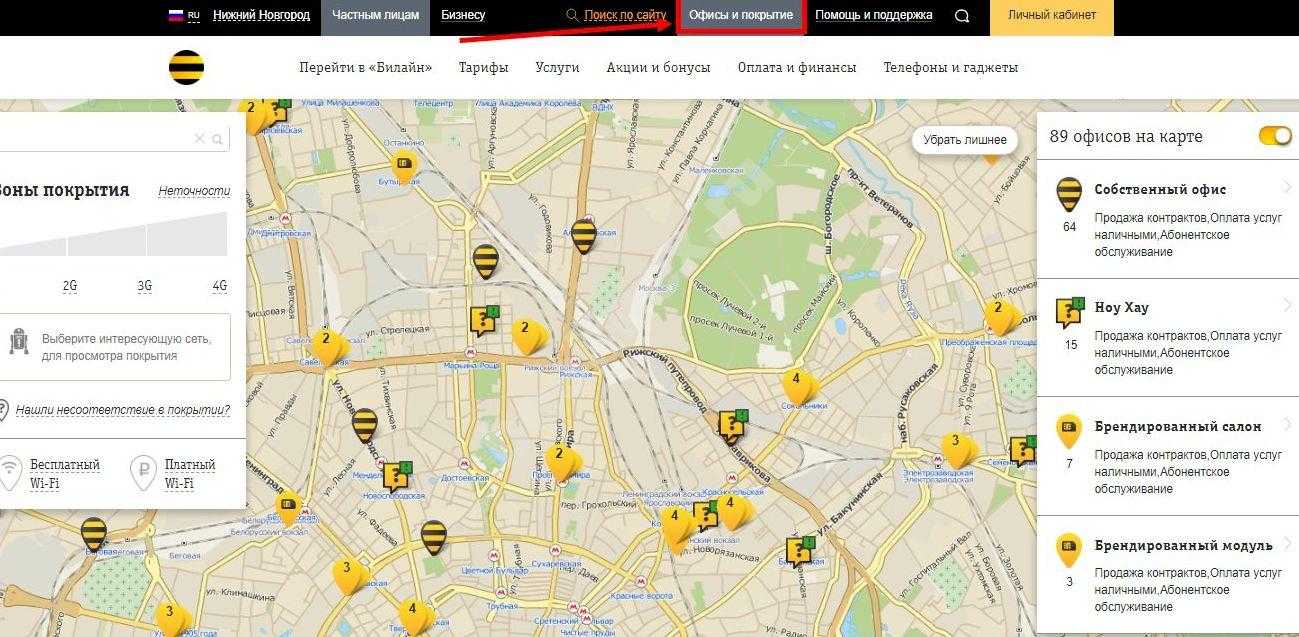Expand the Собственный офис chevron
The width and height of the screenshot is (1299, 637).
click(x=1287, y=189)
